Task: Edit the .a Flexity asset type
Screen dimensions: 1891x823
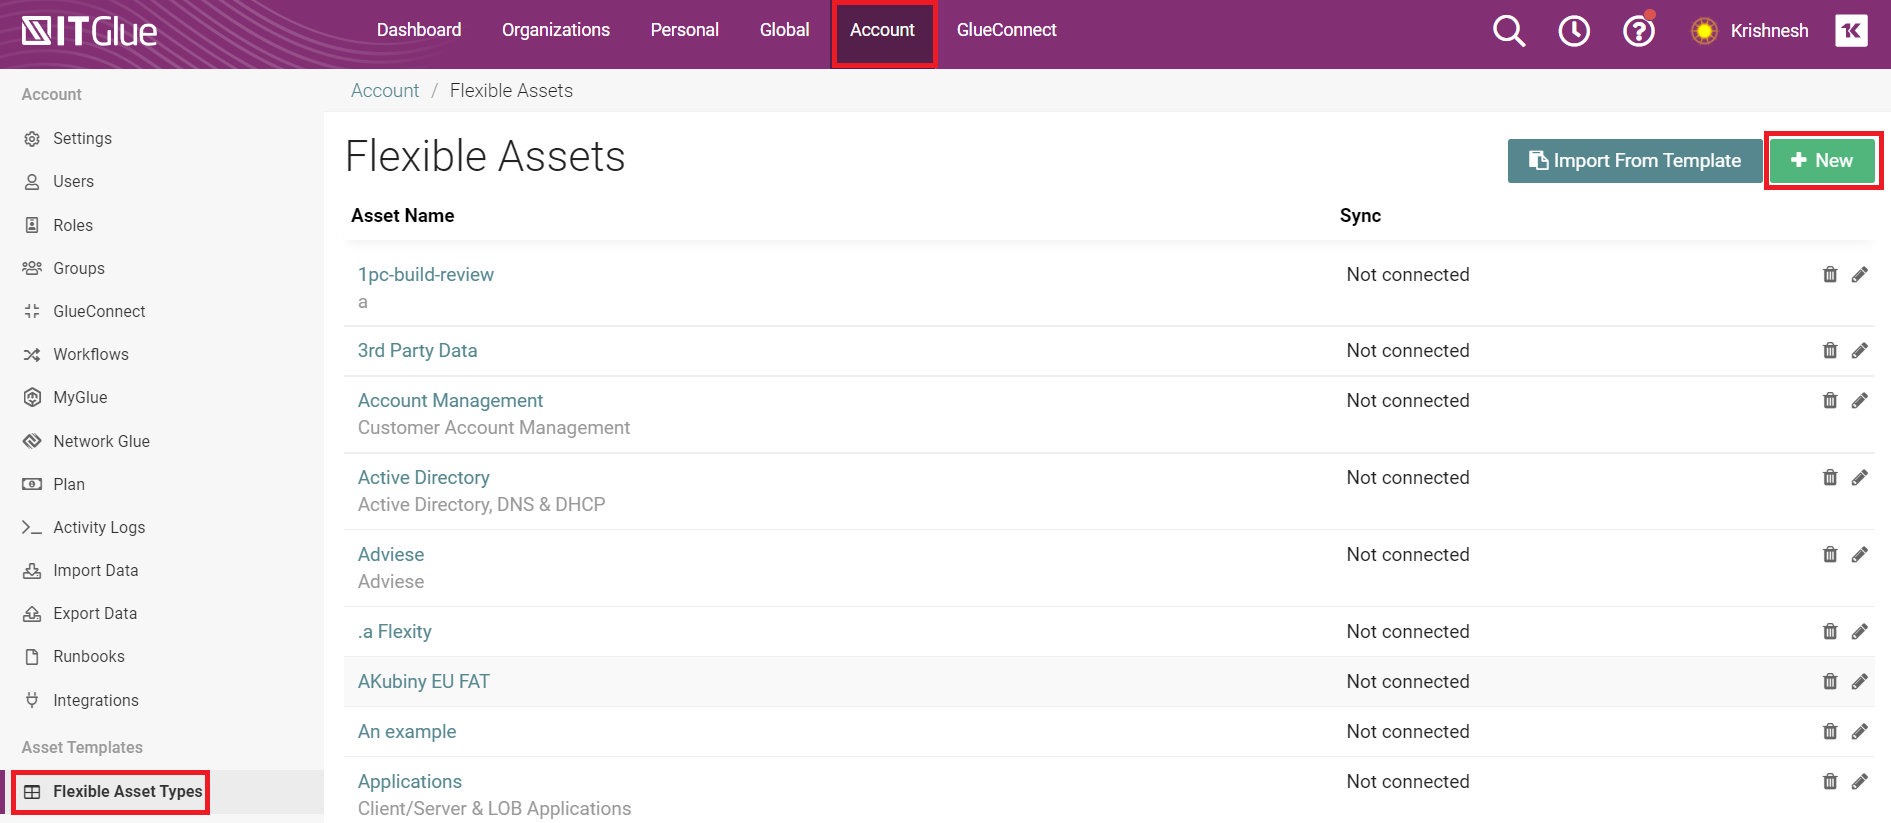Action: click(x=1860, y=631)
